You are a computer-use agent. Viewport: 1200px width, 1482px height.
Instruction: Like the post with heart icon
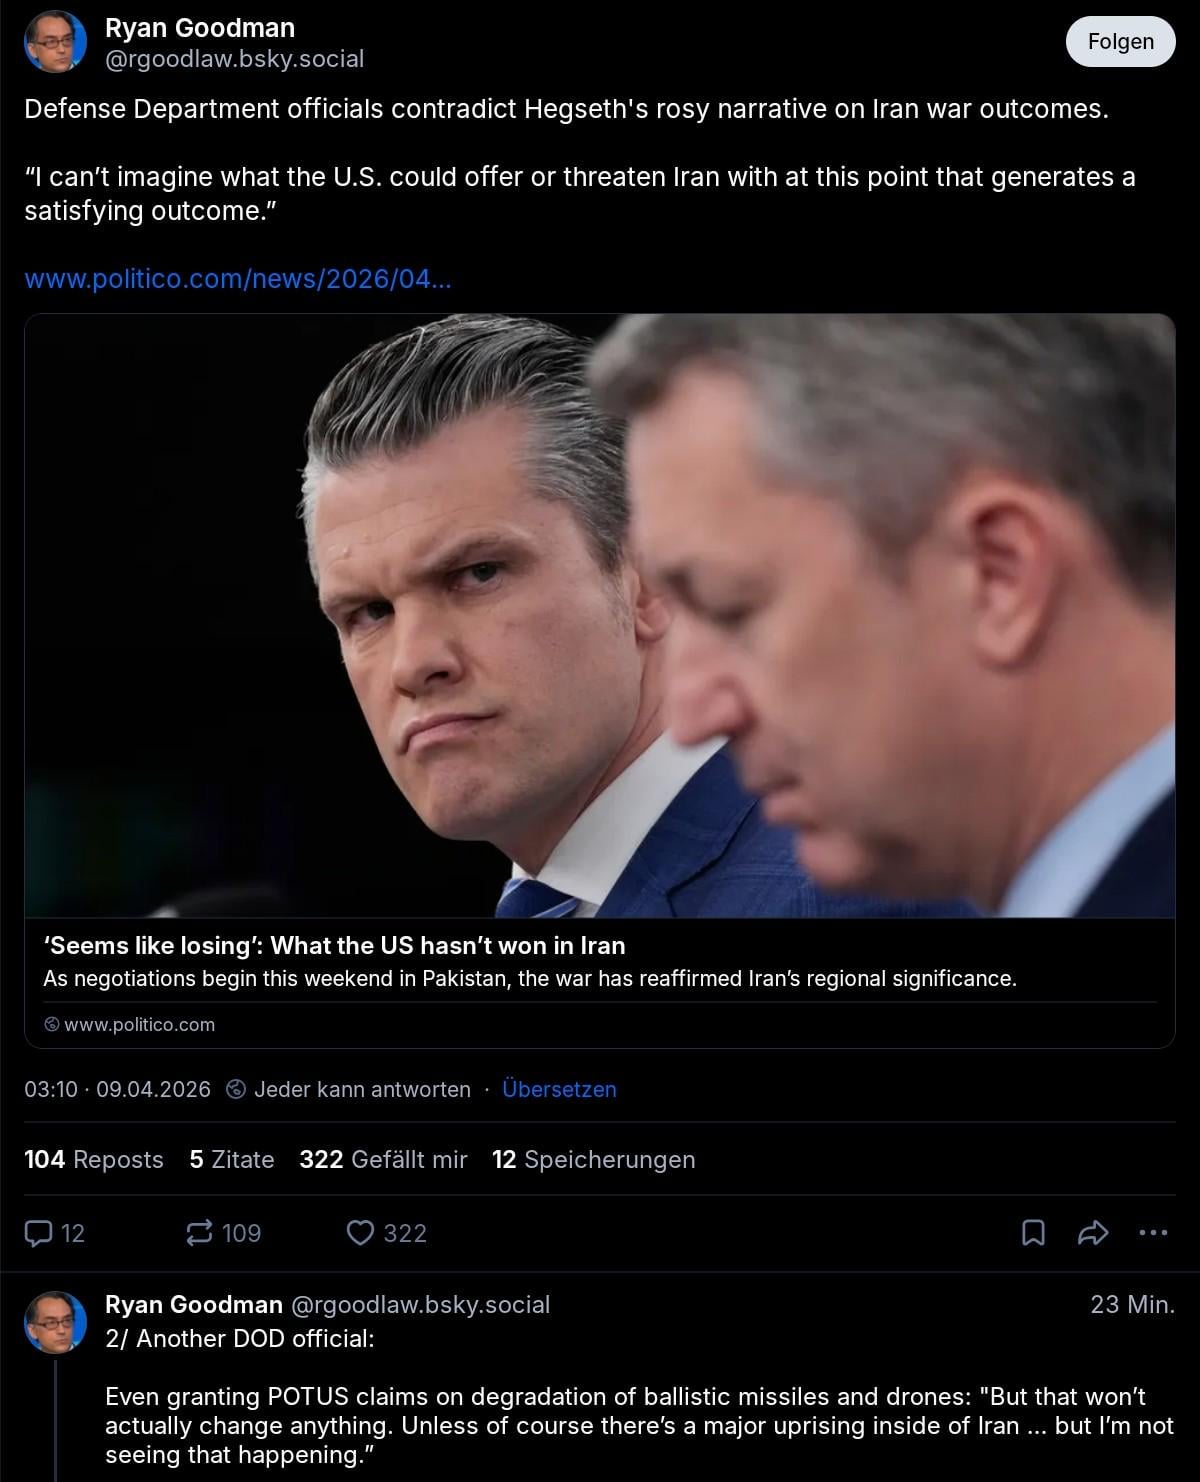click(360, 1233)
